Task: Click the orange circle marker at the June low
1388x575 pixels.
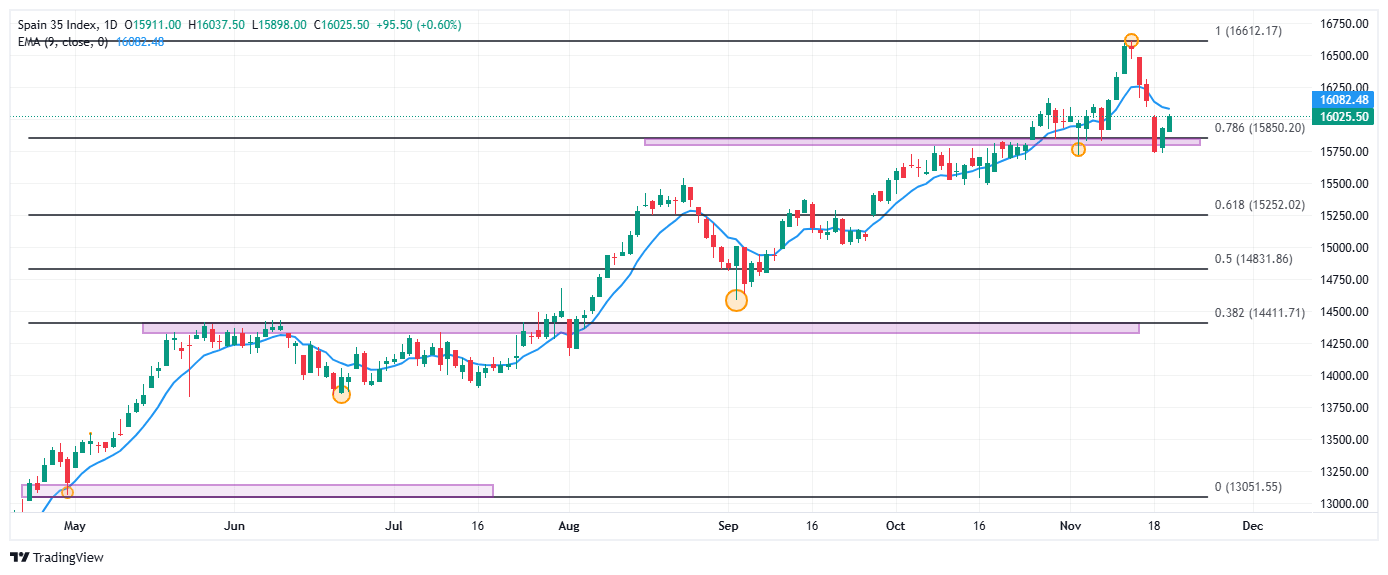Action: pos(341,395)
